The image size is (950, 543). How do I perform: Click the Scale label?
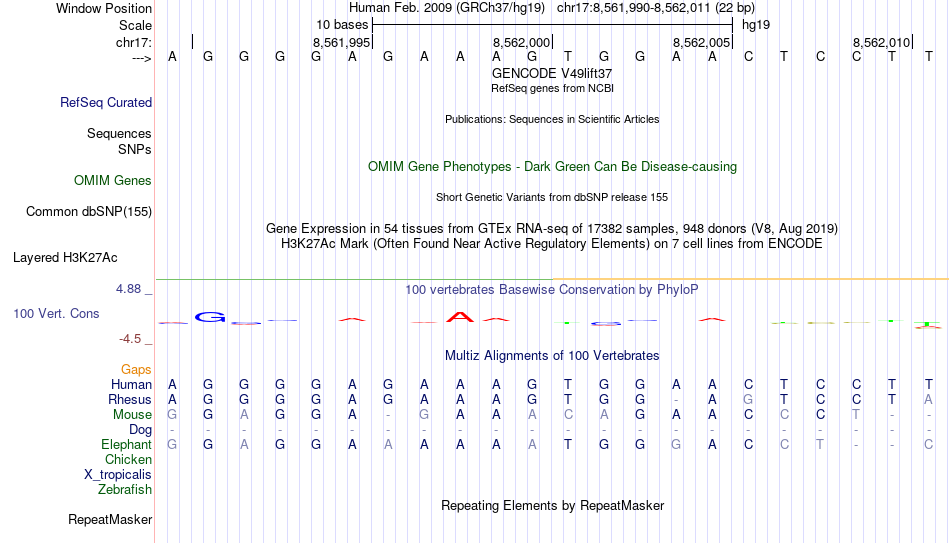[x=135, y=25]
